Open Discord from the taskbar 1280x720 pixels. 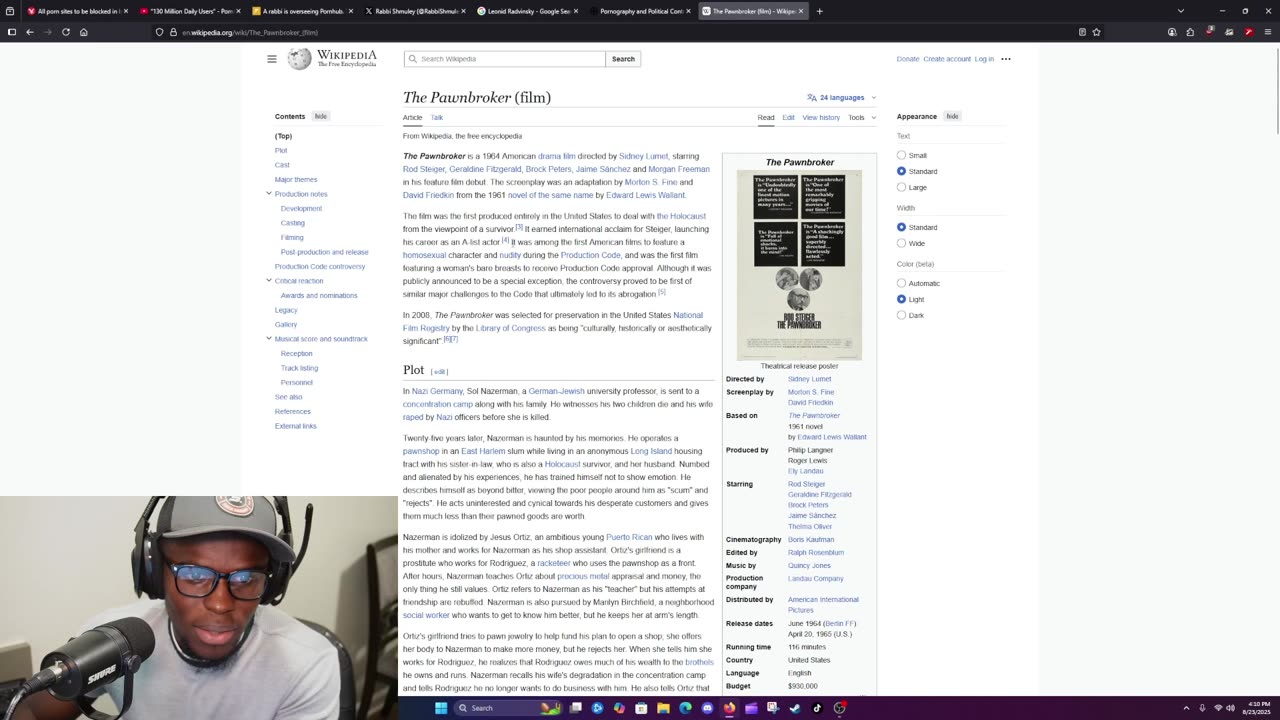(707, 708)
